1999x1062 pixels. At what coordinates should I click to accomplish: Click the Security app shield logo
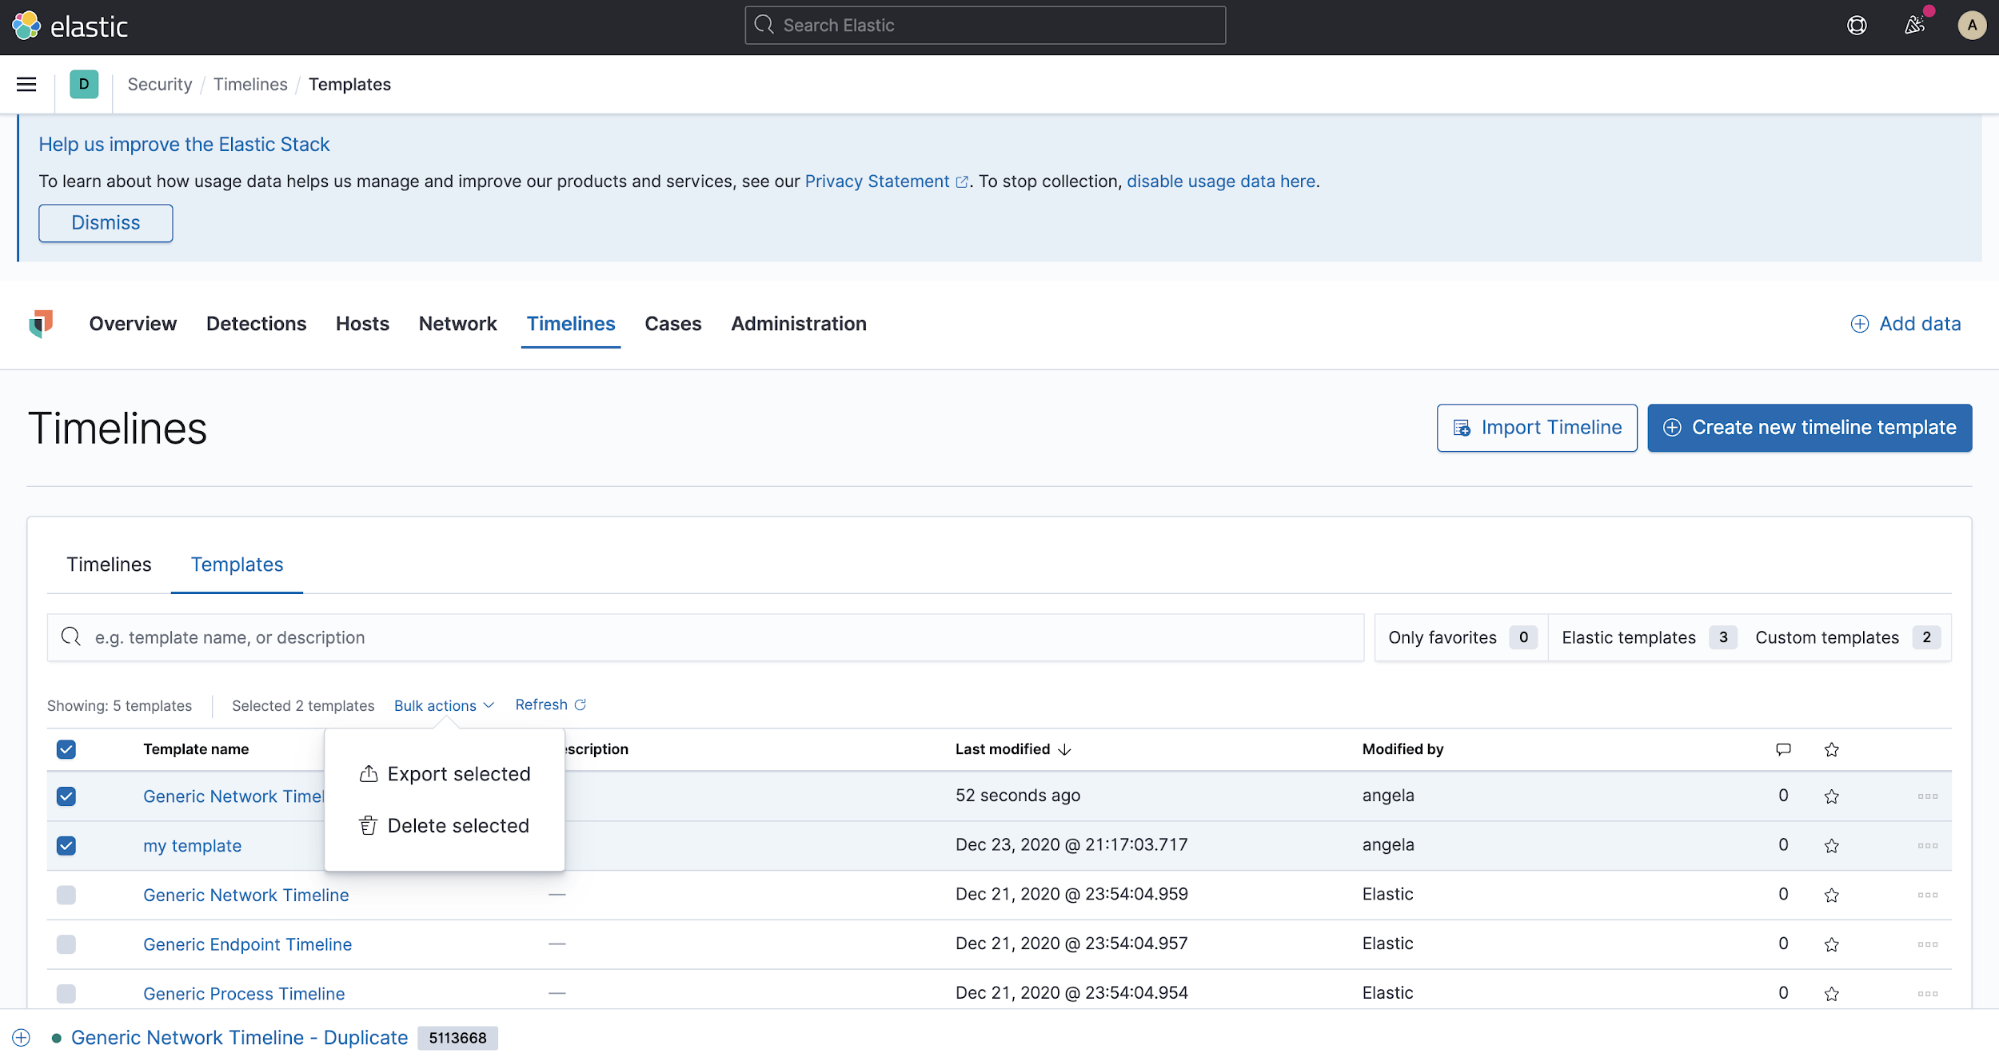(41, 324)
